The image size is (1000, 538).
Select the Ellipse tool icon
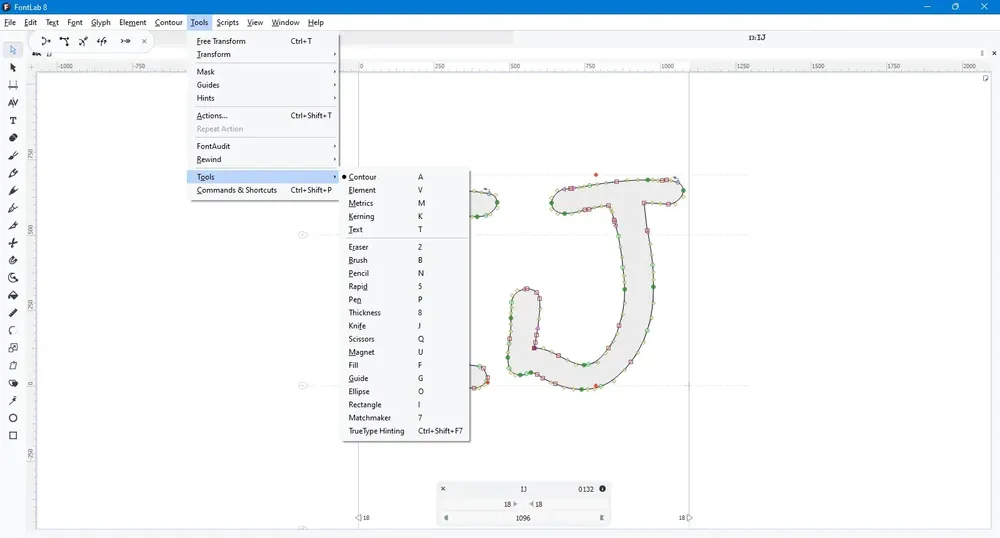13,418
